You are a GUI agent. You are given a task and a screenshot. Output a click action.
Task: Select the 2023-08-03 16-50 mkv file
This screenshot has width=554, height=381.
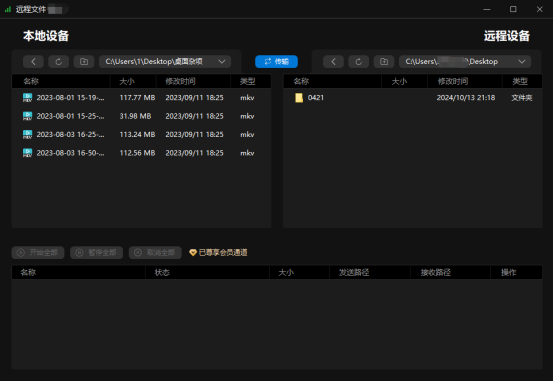(141, 153)
